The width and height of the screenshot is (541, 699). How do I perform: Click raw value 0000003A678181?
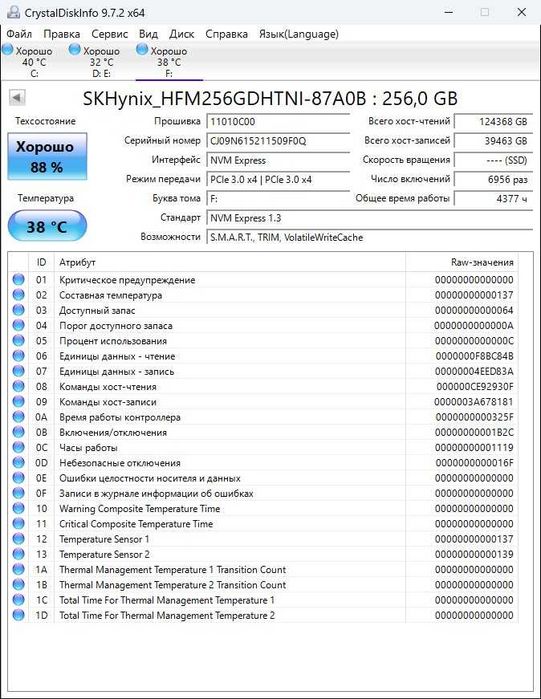pos(474,402)
